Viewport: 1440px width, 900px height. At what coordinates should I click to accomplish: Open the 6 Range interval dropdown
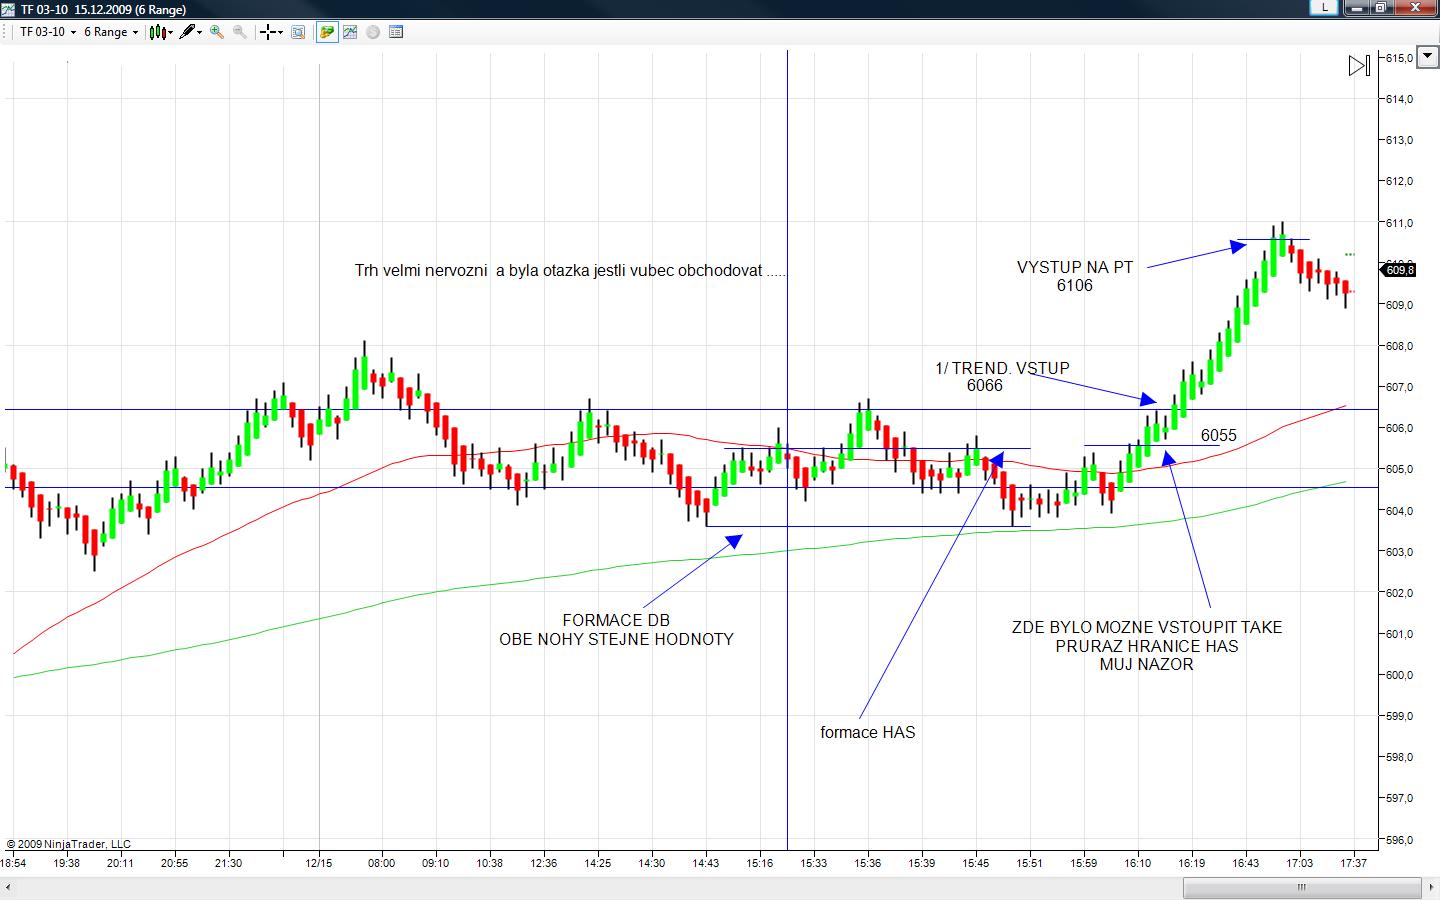(110, 32)
